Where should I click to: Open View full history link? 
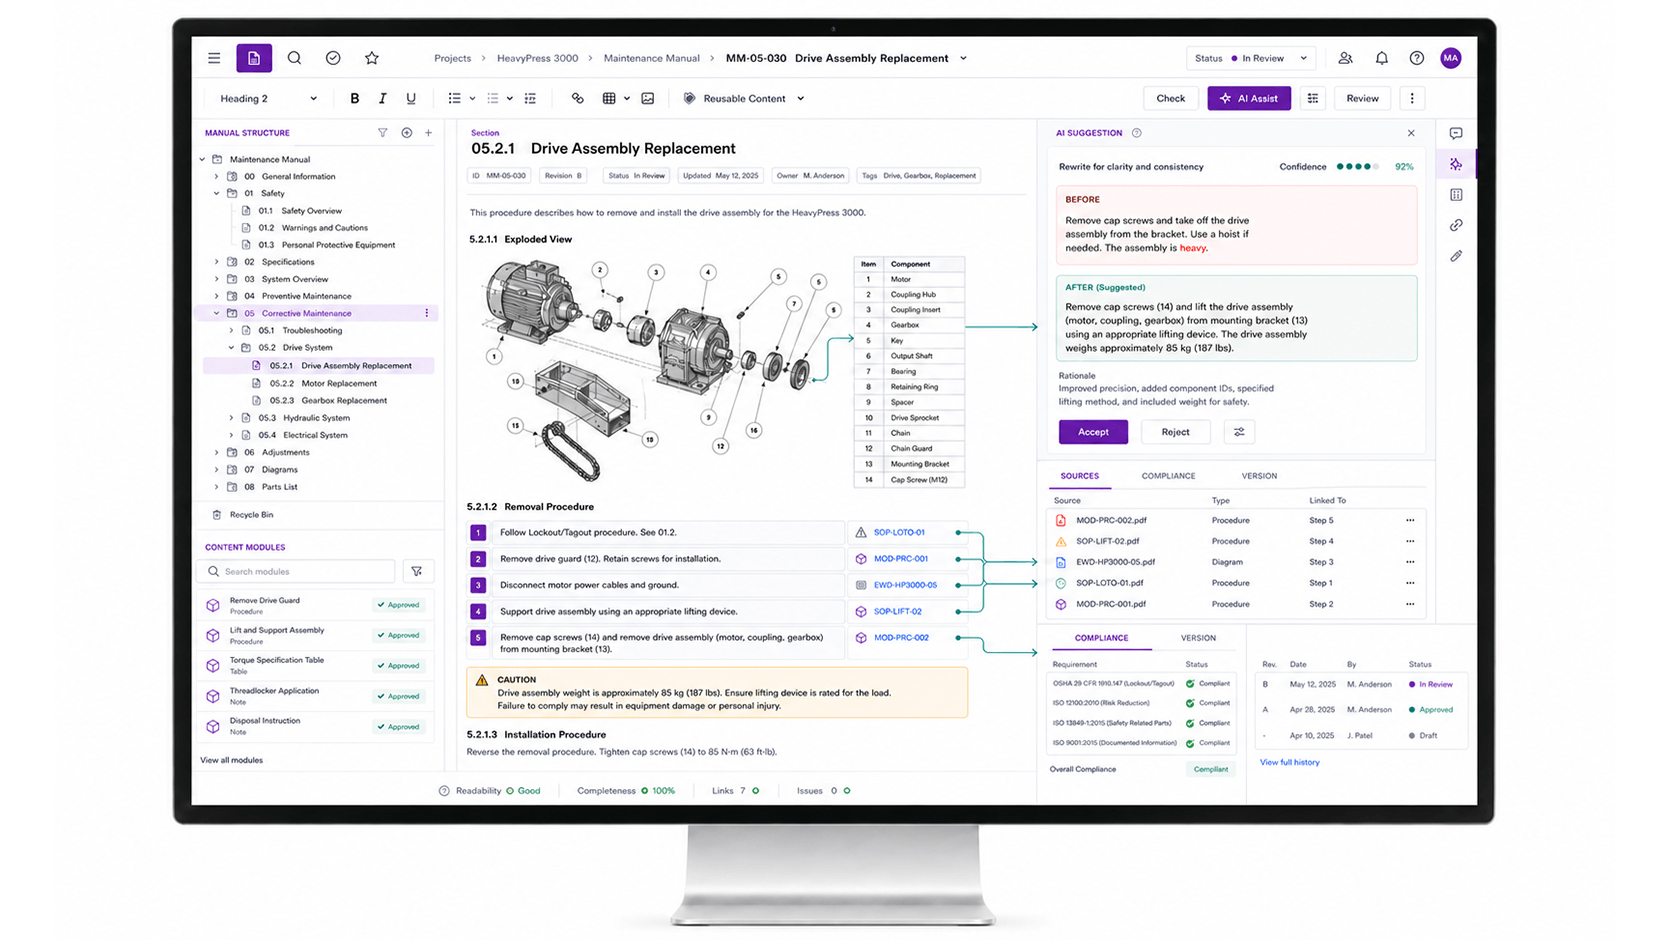click(x=1289, y=762)
